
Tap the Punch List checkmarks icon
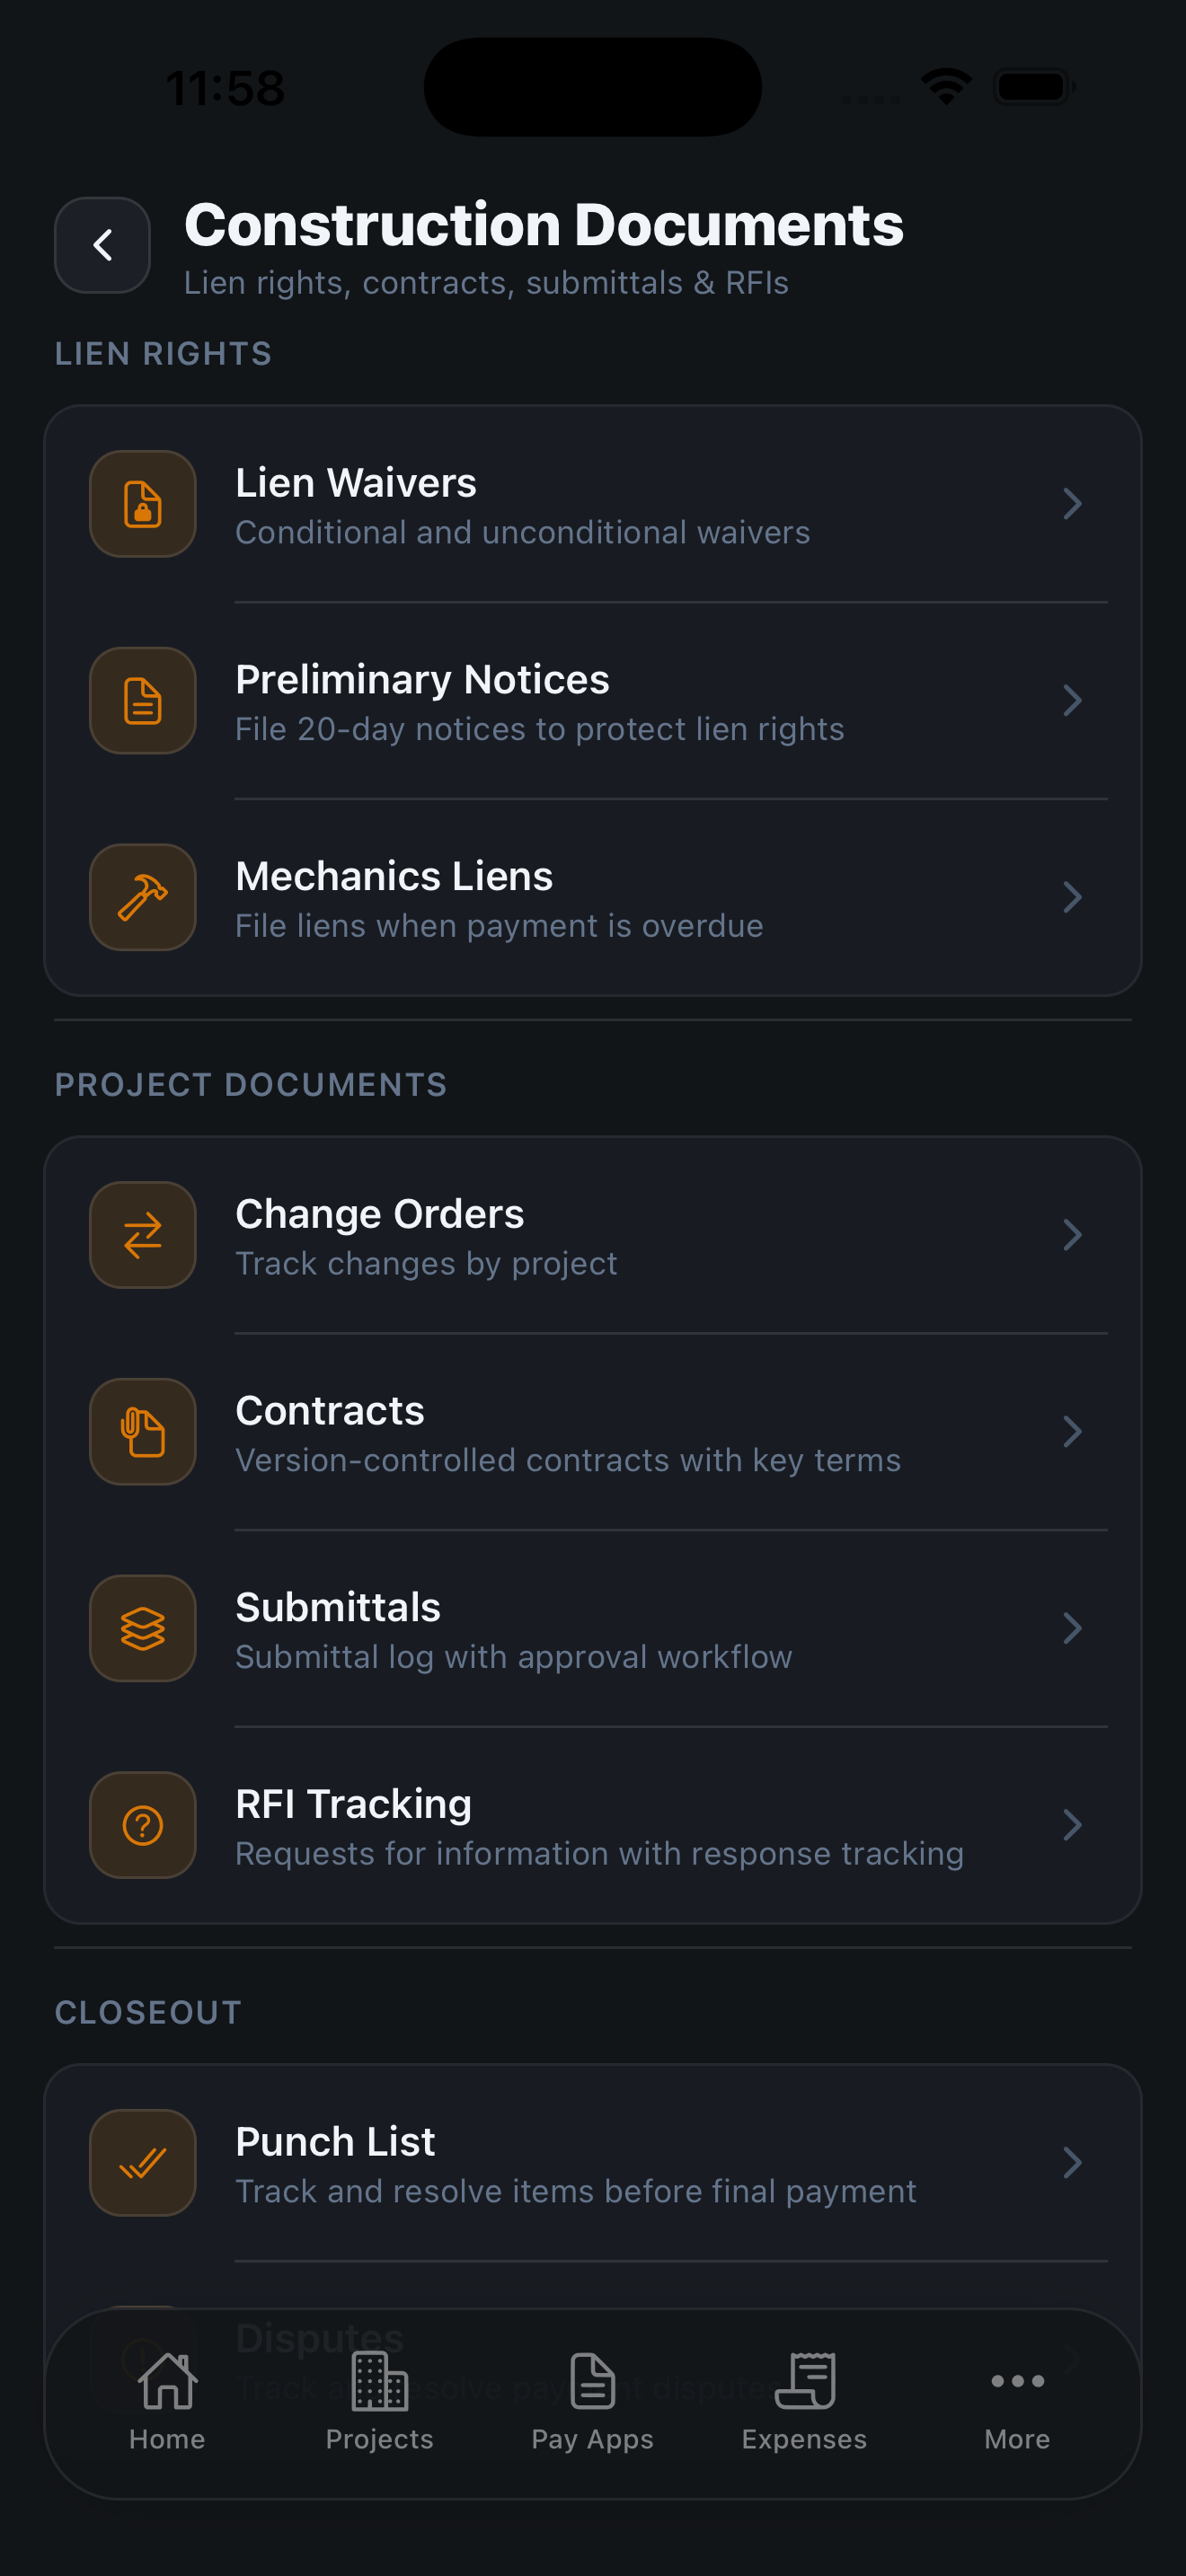click(142, 2163)
